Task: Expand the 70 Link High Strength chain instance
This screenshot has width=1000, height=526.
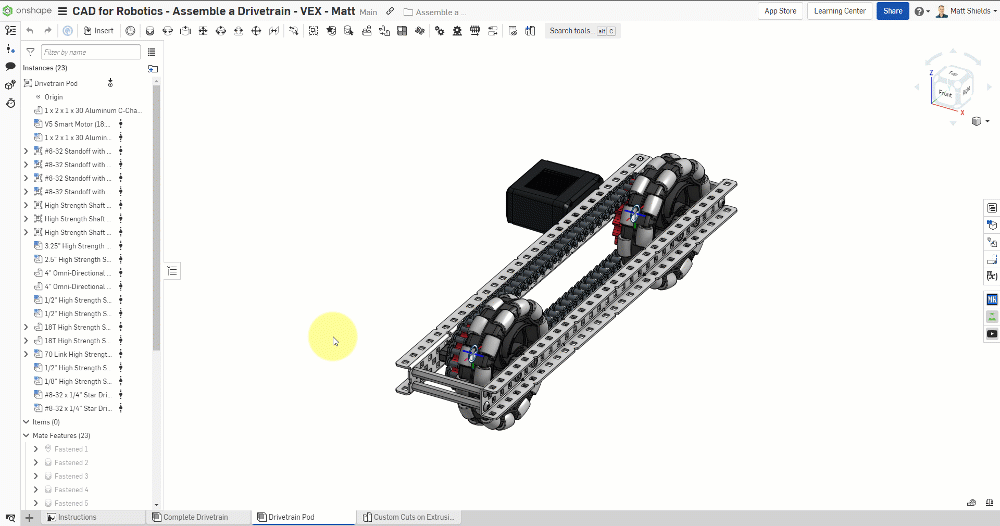Action: [x=26, y=354]
